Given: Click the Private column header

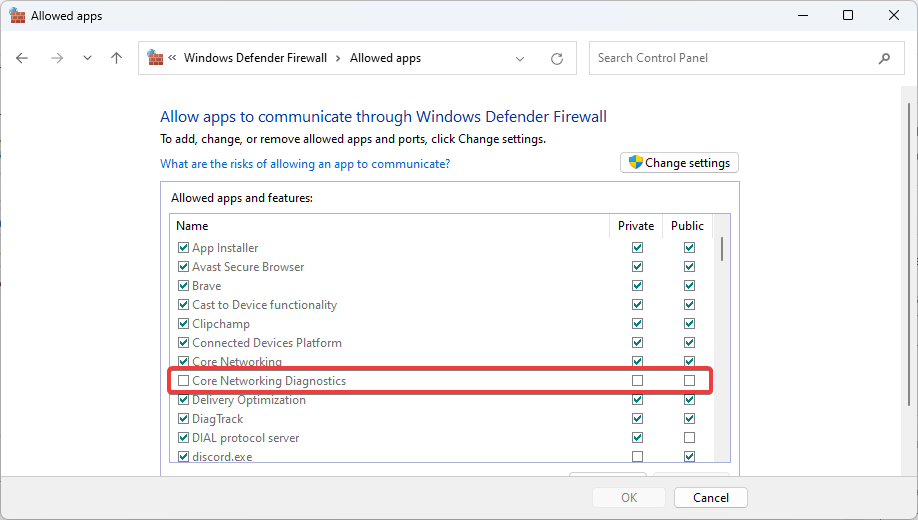Looking at the screenshot, I should coord(636,226).
